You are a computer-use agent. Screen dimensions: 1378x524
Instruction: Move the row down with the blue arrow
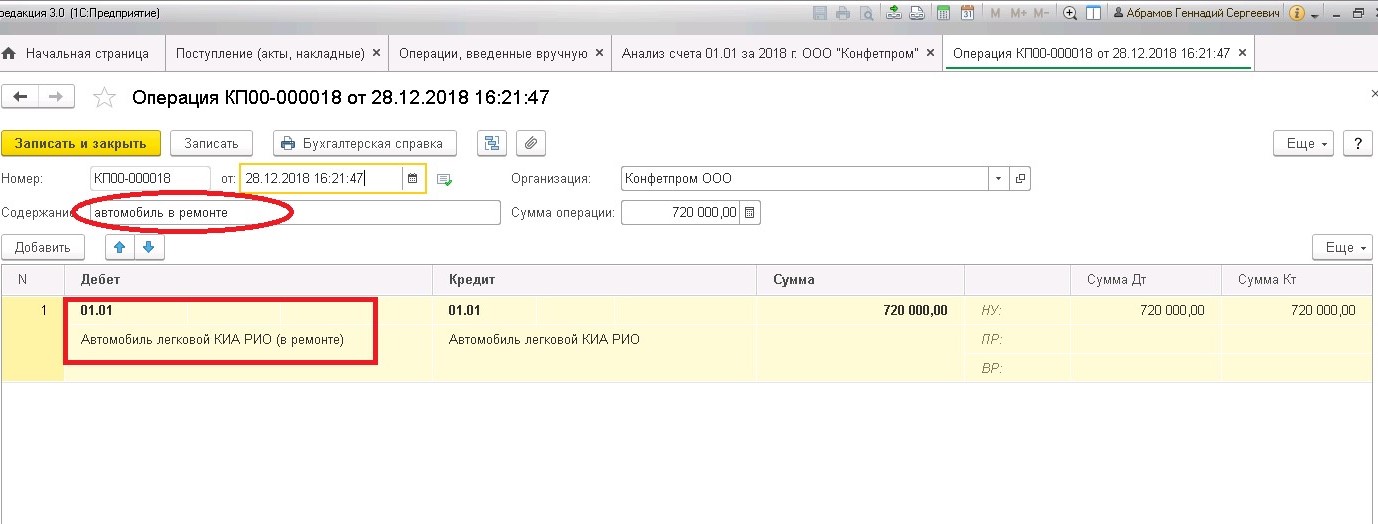(149, 247)
